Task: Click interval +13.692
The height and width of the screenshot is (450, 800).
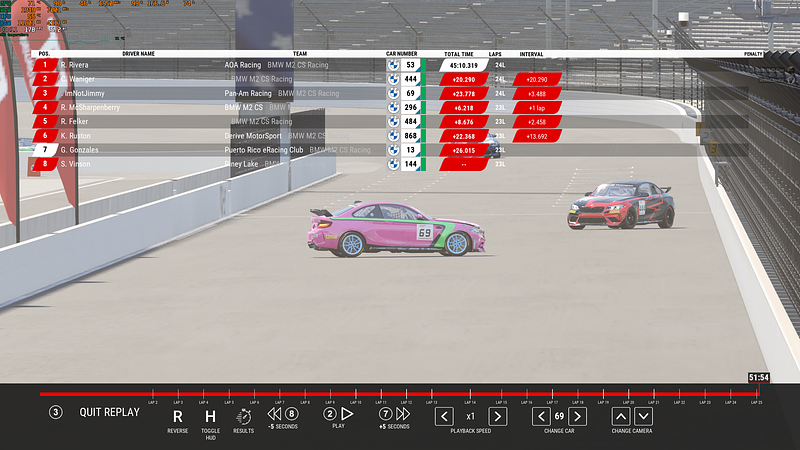Action: point(537,136)
